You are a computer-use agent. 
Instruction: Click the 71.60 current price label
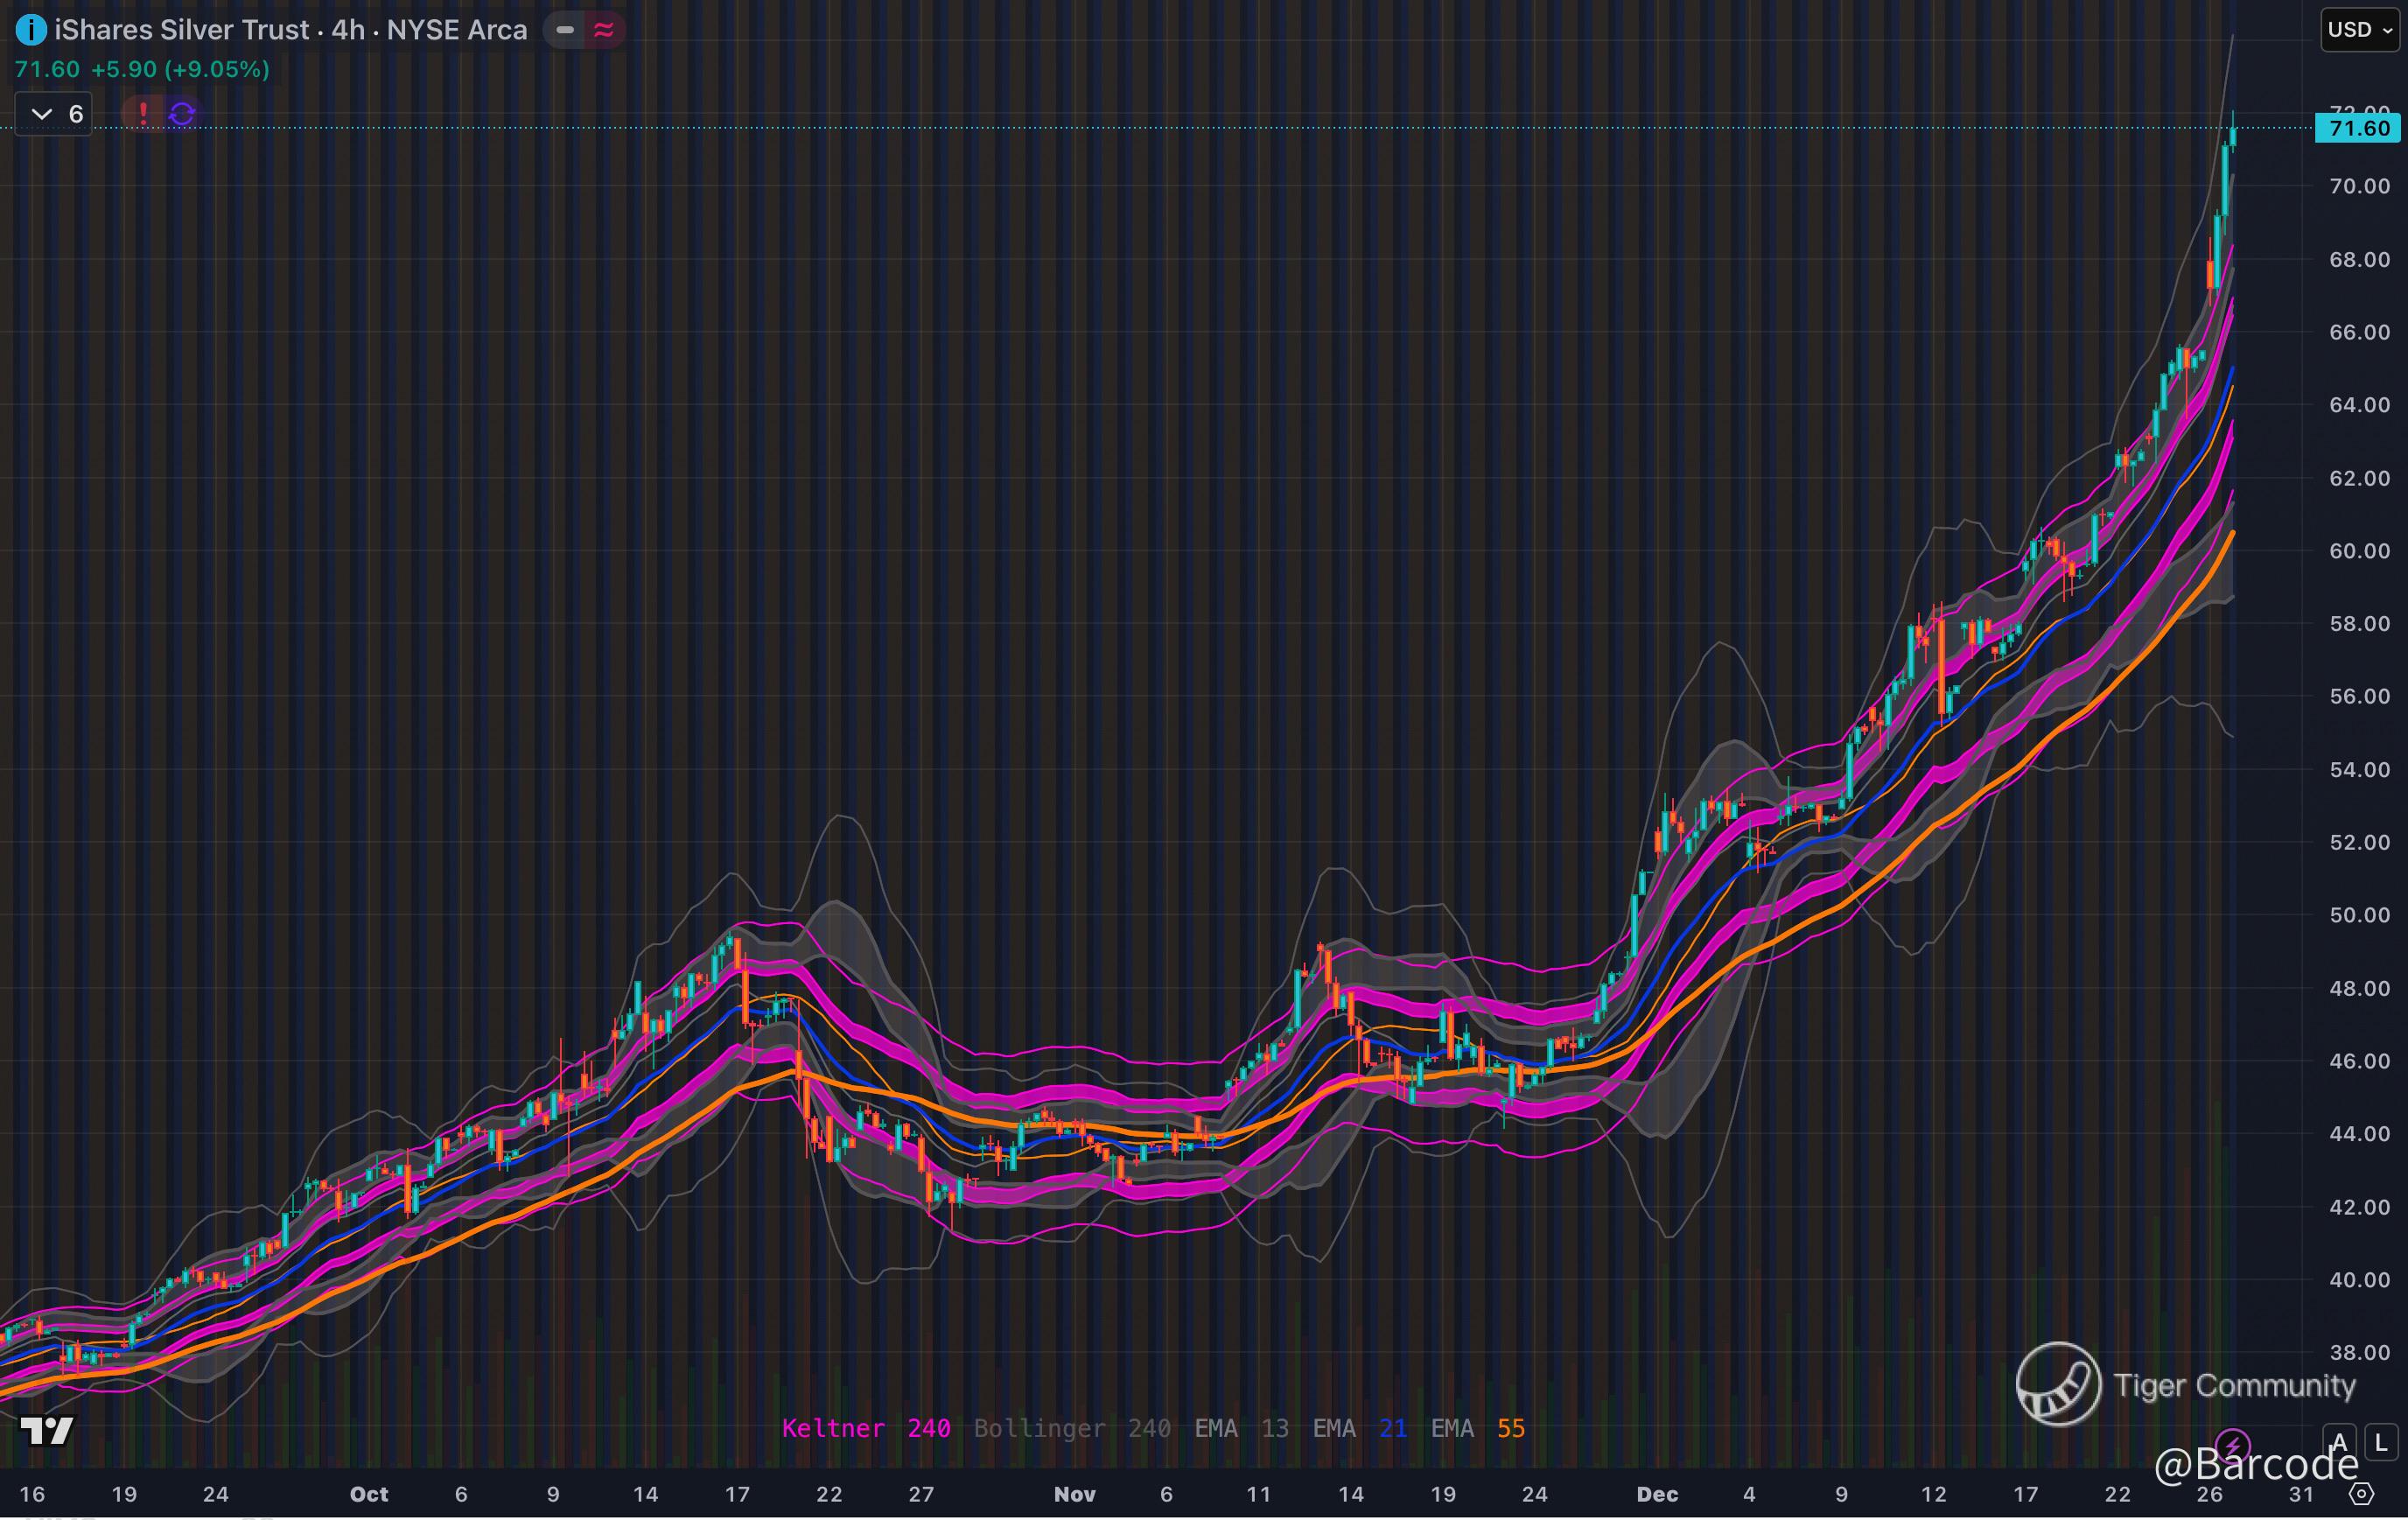tap(2358, 128)
